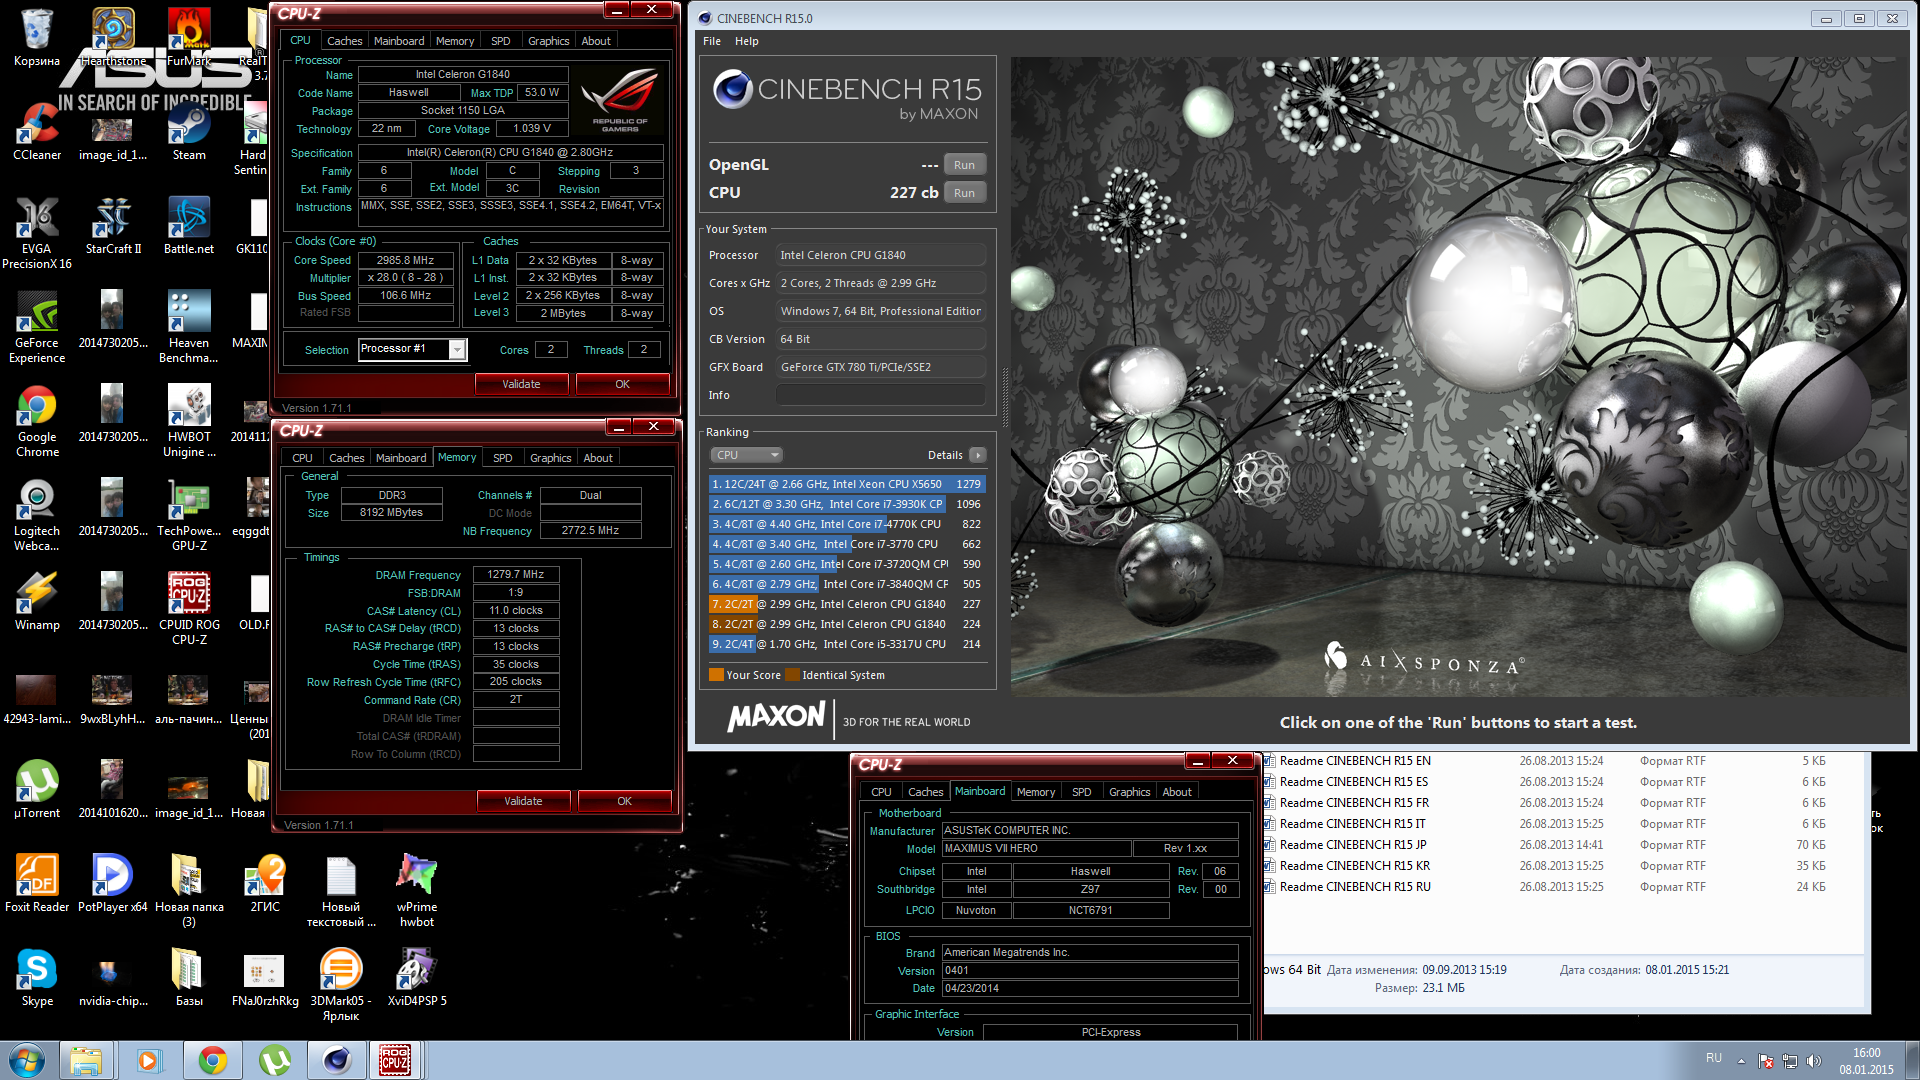
Task: Open the CCleaner desktop icon
Action: click(37, 132)
